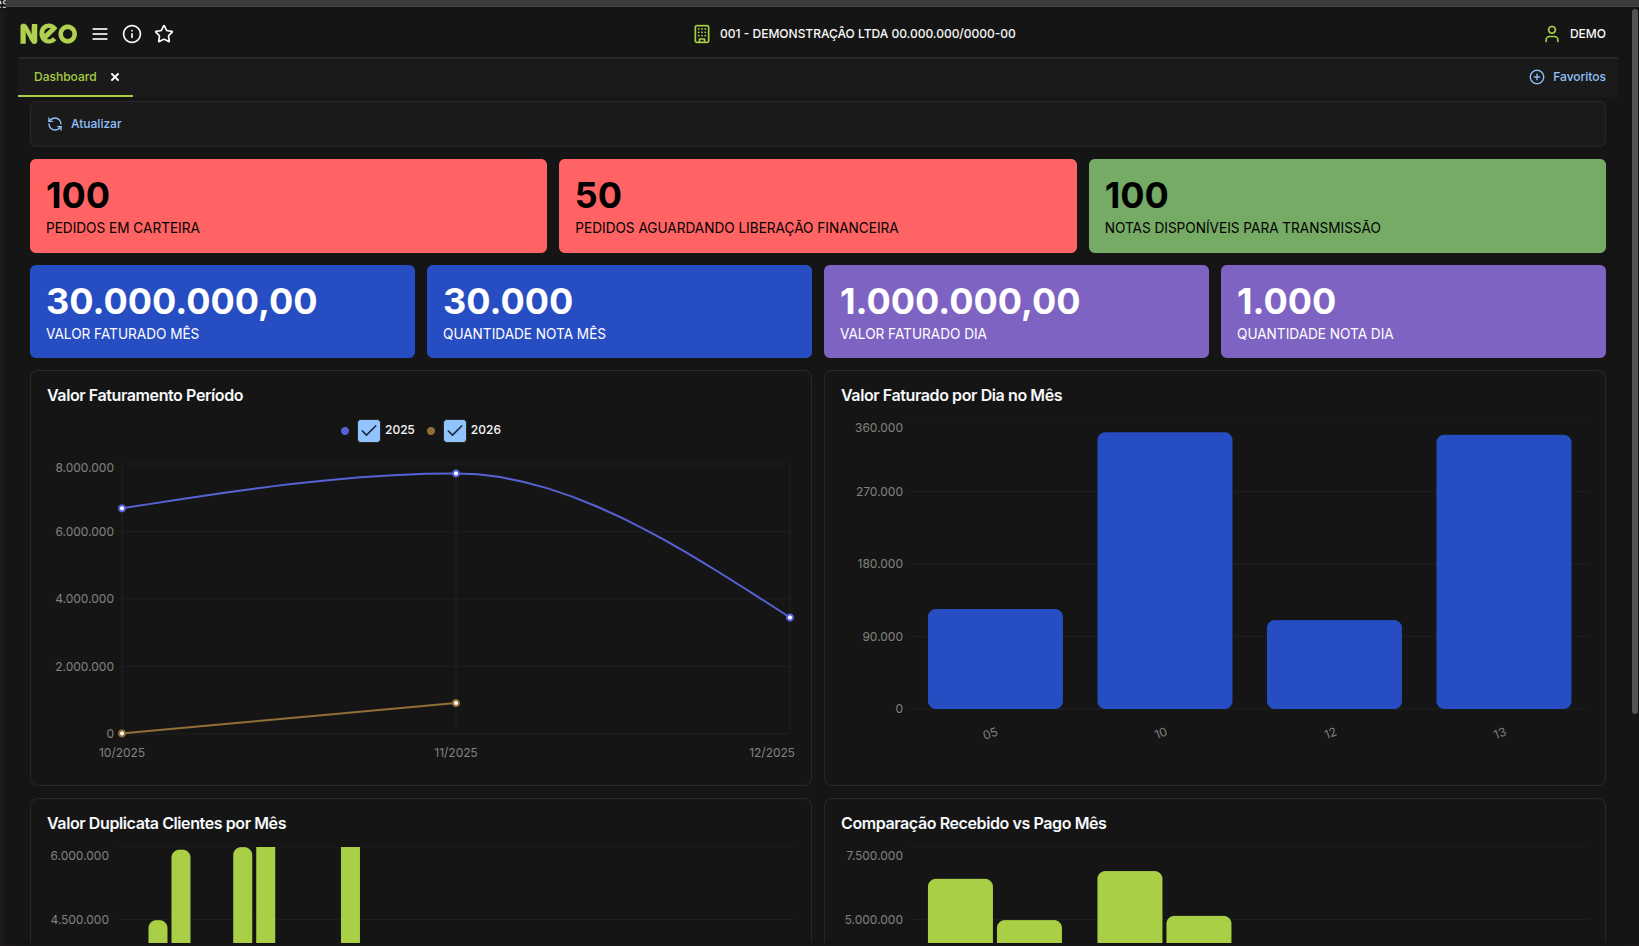Uncheck the 2025 series checkbox

(x=369, y=430)
